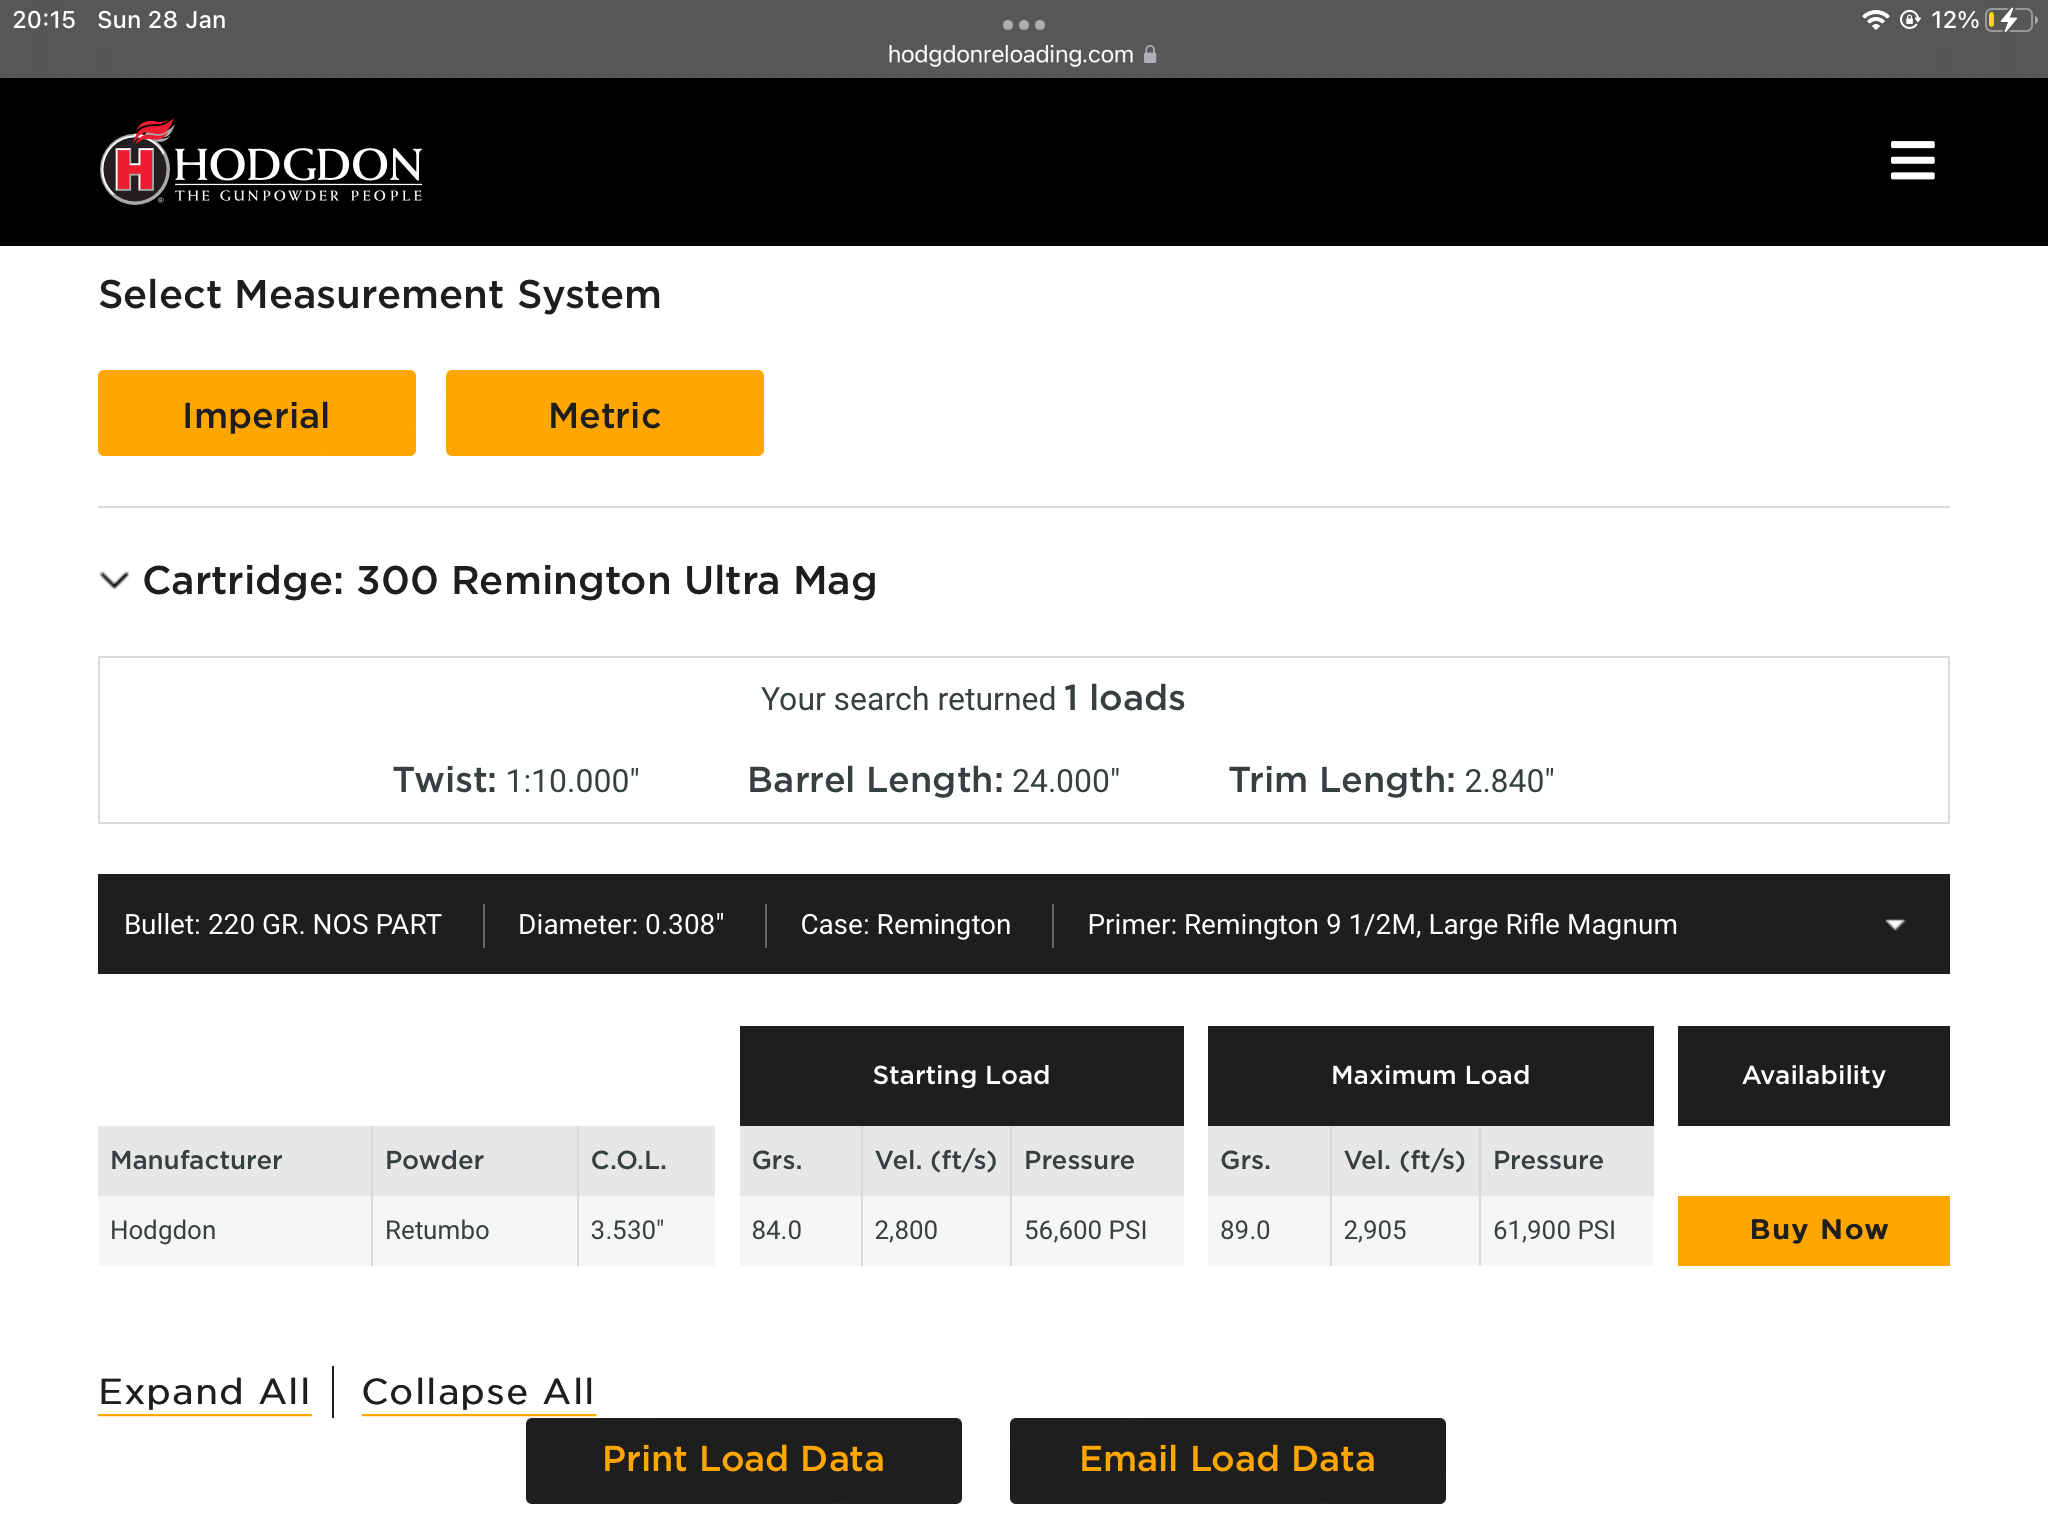Tap the Sun 28 Jan date in the status bar
This screenshot has height=1536, width=2048.
click(162, 20)
